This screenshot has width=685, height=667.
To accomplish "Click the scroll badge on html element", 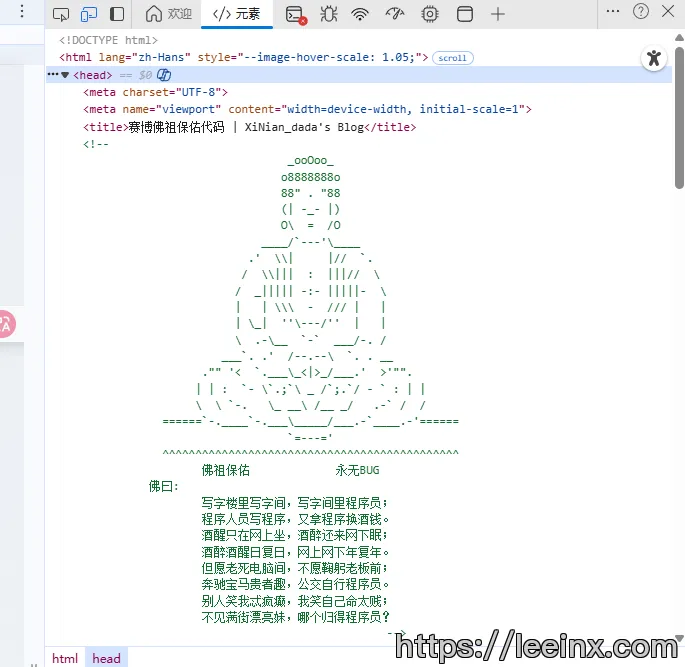I will point(452,58).
